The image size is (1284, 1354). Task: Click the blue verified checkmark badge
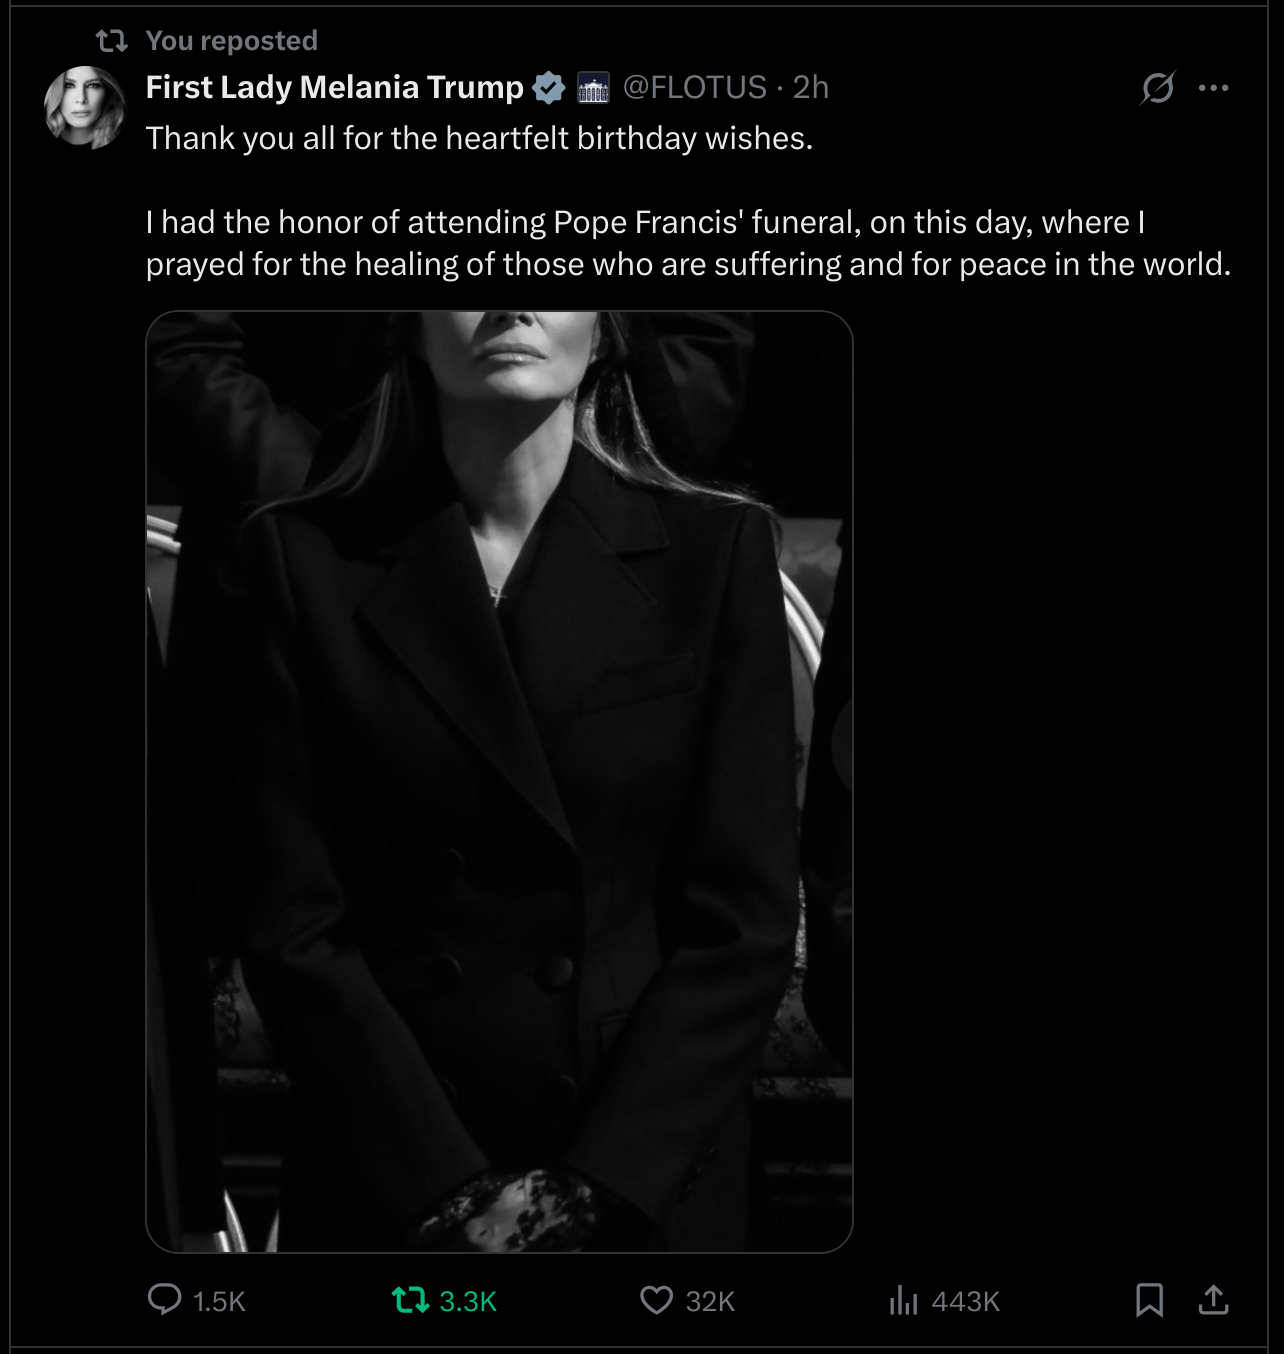548,88
